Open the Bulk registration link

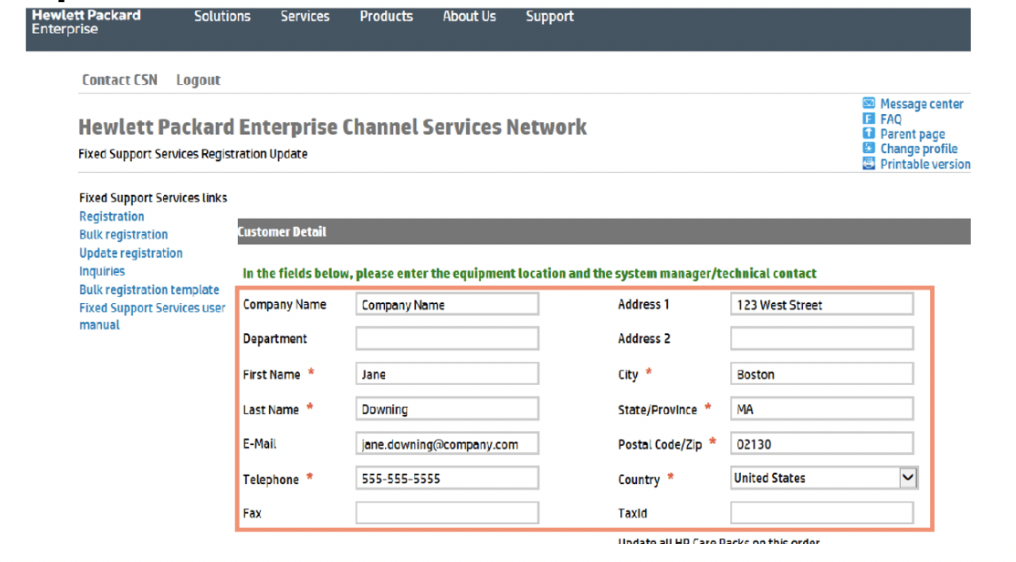[123, 235]
